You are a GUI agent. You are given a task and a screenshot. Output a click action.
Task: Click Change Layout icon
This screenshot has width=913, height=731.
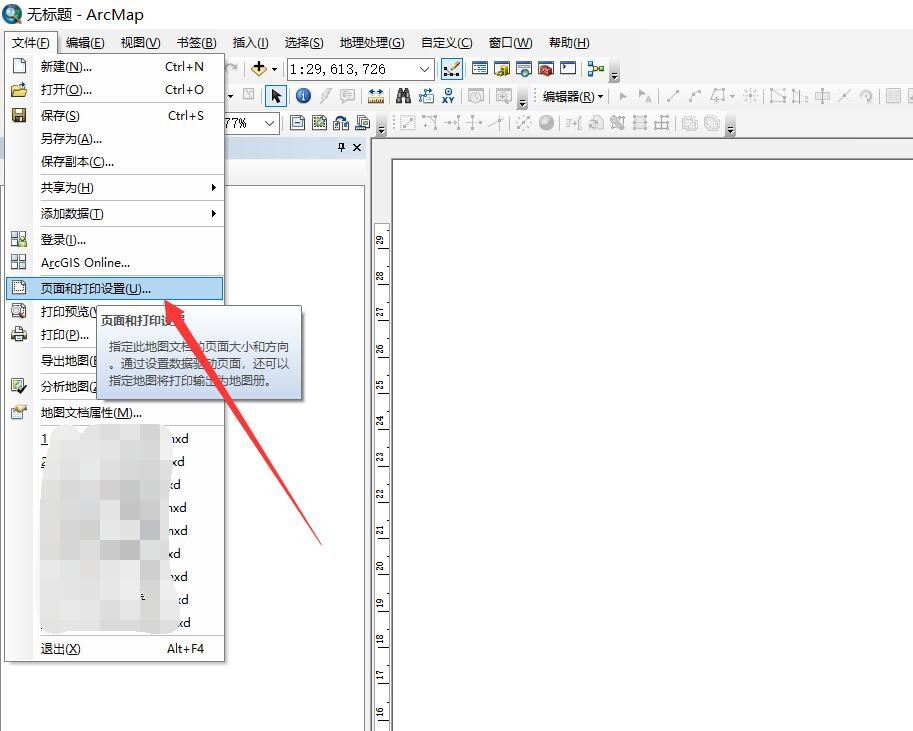point(341,123)
